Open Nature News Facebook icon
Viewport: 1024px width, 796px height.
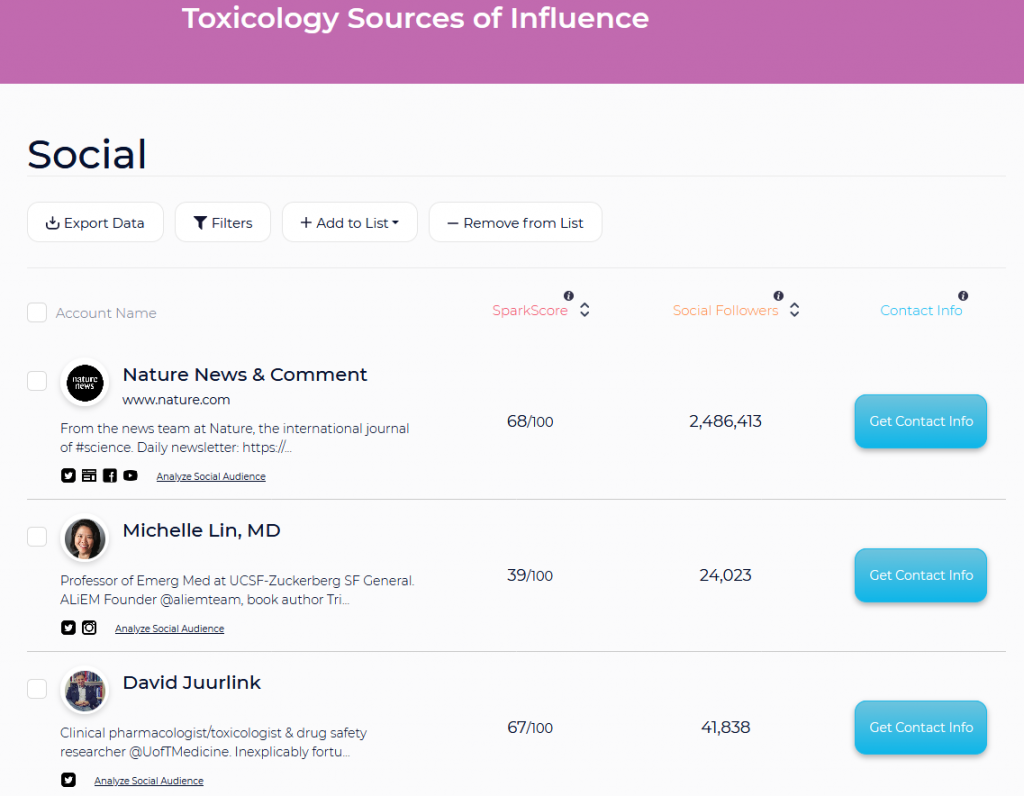tap(110, 475)
